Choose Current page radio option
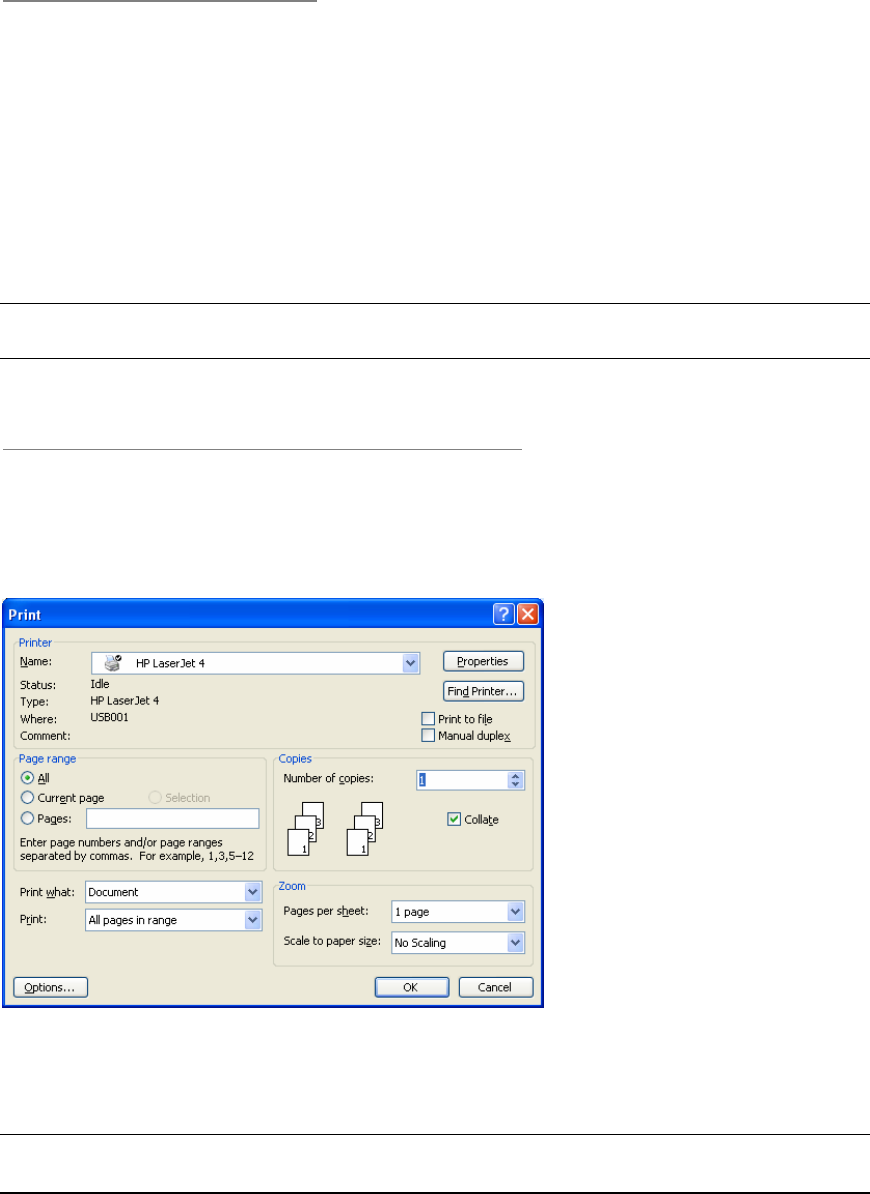This screenshot has height=1194, width=870. (28, 798)
